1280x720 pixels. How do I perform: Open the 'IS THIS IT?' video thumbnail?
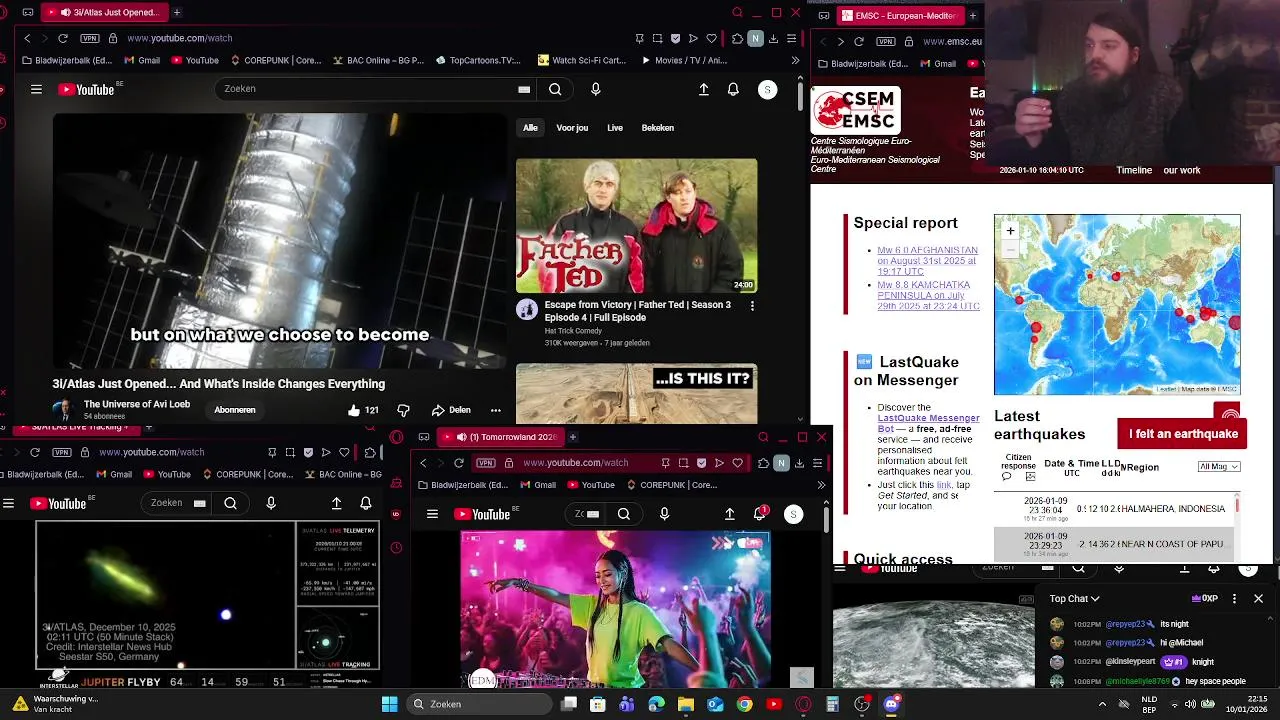(636, 393)
